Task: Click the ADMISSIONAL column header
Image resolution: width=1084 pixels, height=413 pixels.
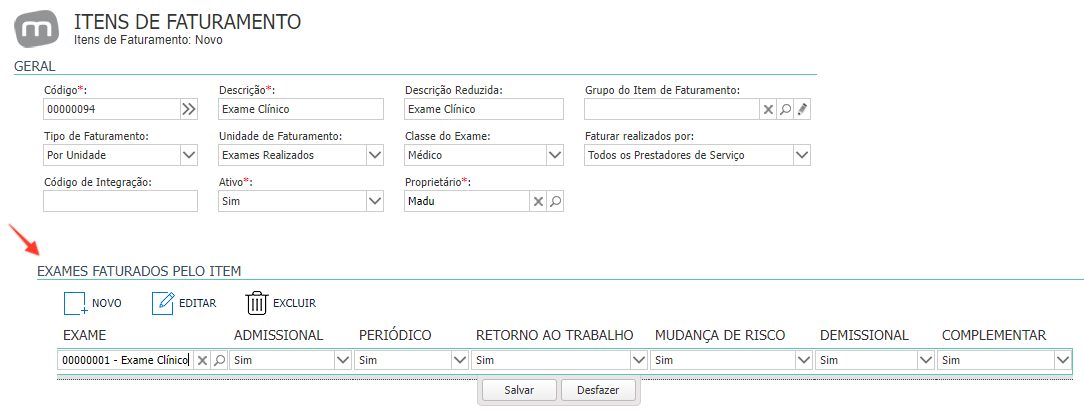Action: (x=279, y=336)
